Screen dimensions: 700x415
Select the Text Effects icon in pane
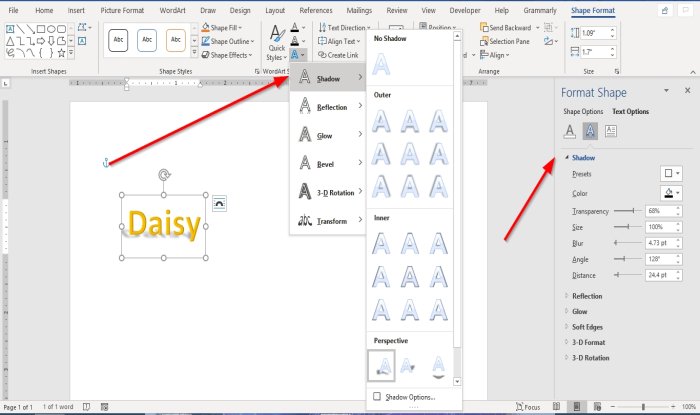click(591, 130)
